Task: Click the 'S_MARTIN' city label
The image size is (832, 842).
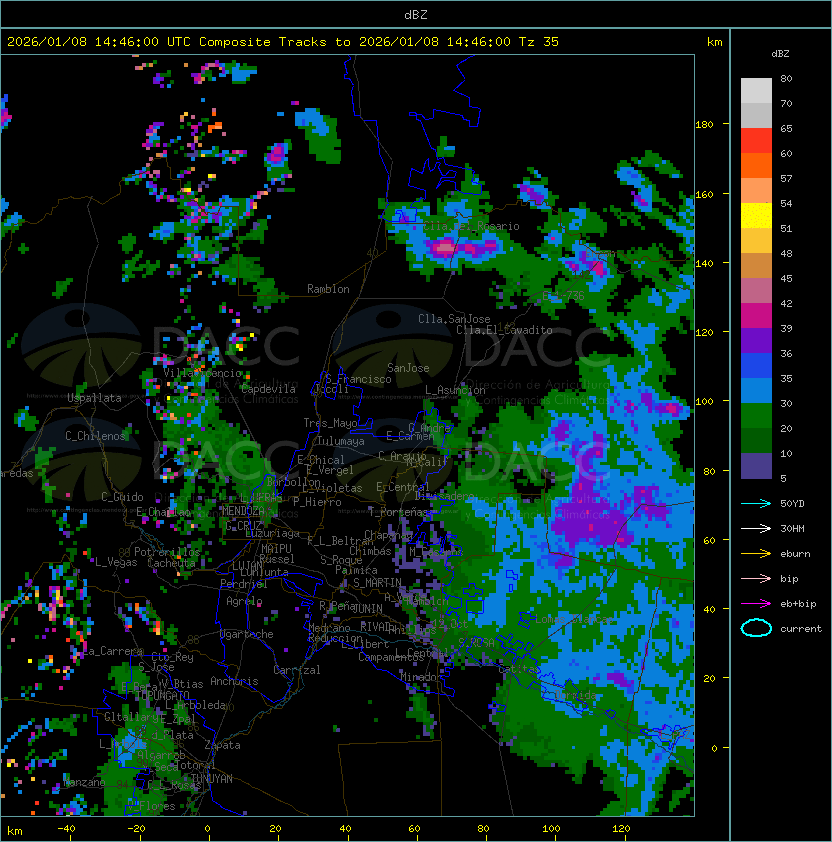Action: tap(378, 583)
